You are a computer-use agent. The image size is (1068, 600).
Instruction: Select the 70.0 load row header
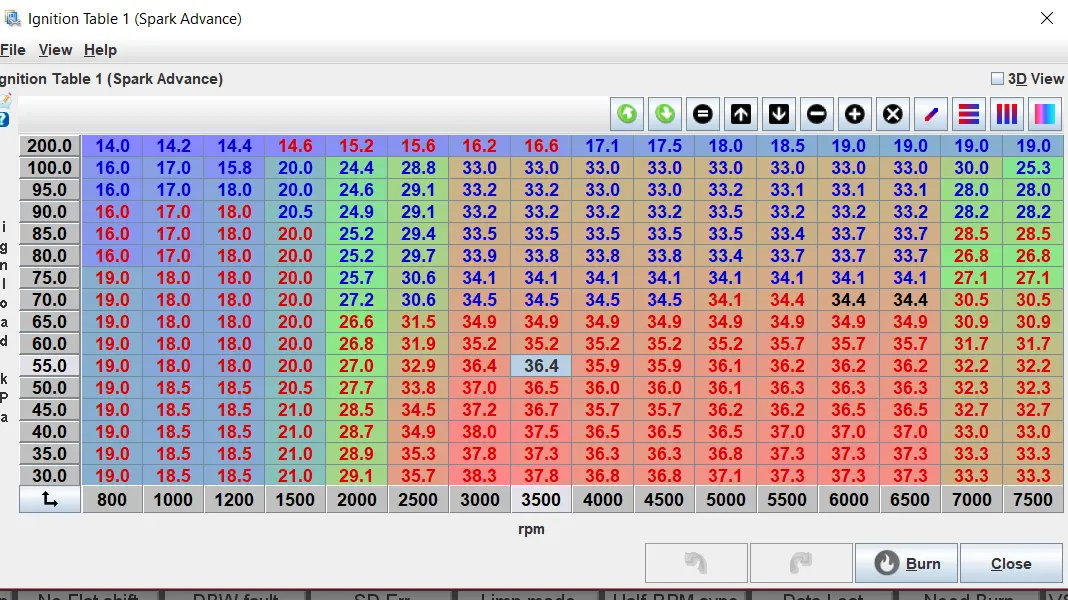pos(50,300)
